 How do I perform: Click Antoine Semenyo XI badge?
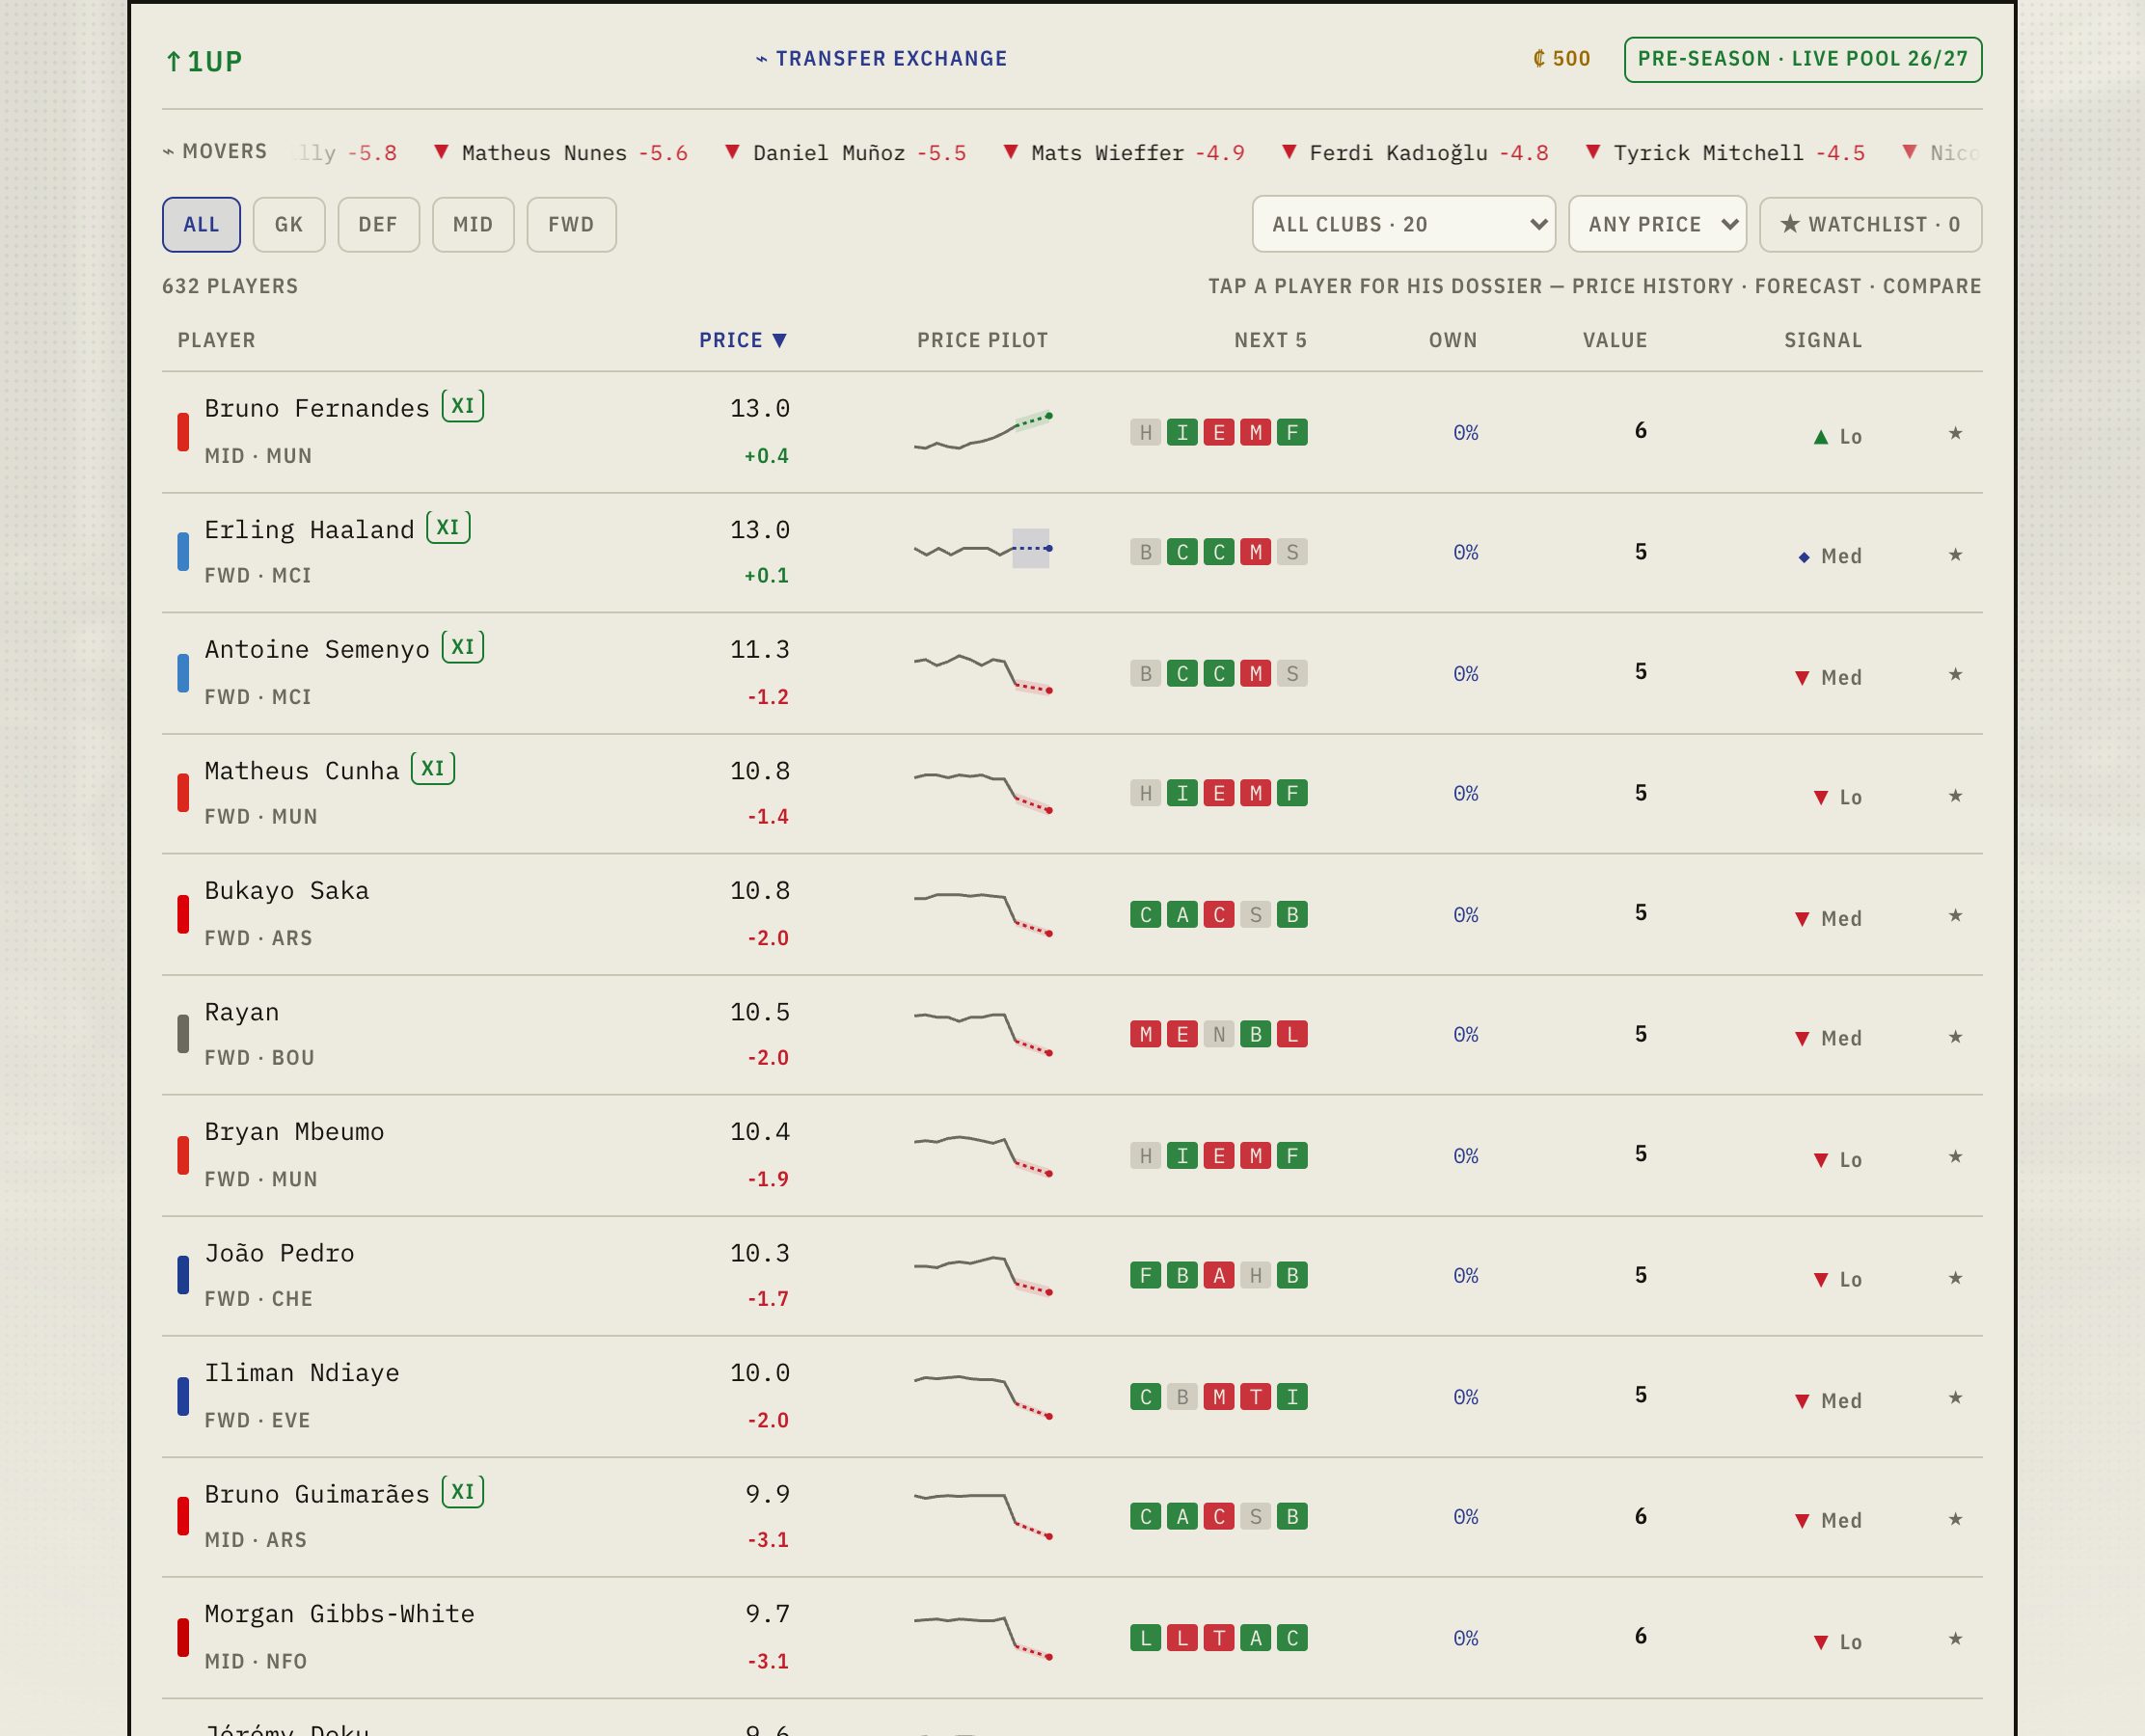[x=463, y=646]
